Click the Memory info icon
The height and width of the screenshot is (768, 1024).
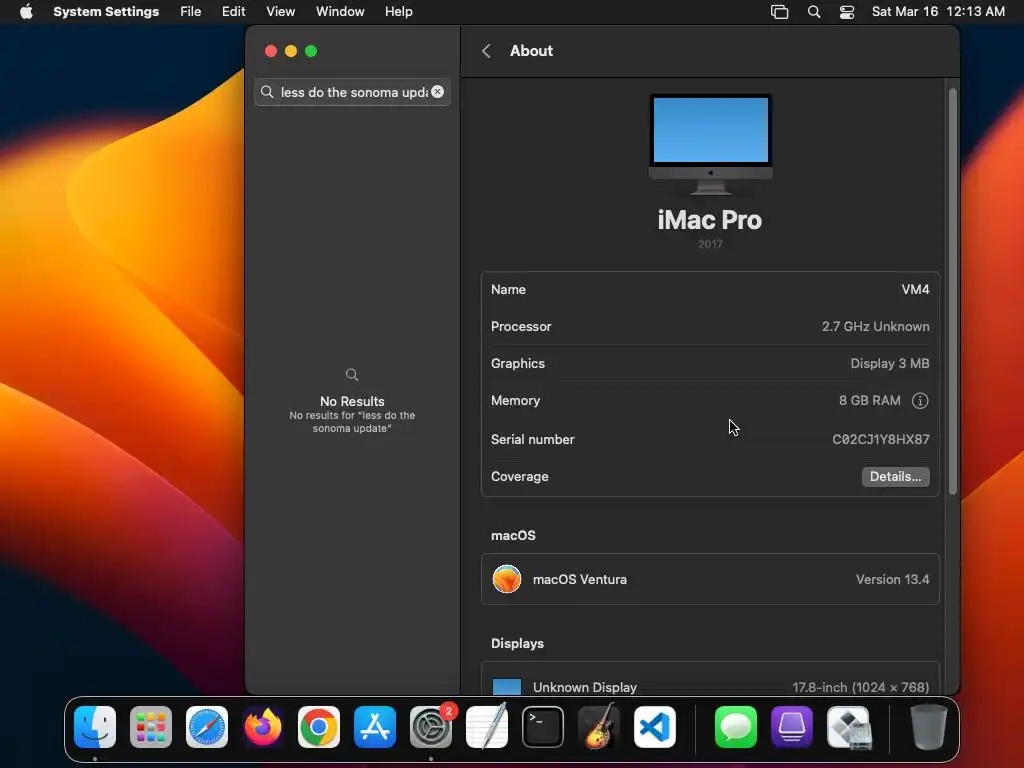click(x=920, y=401)
